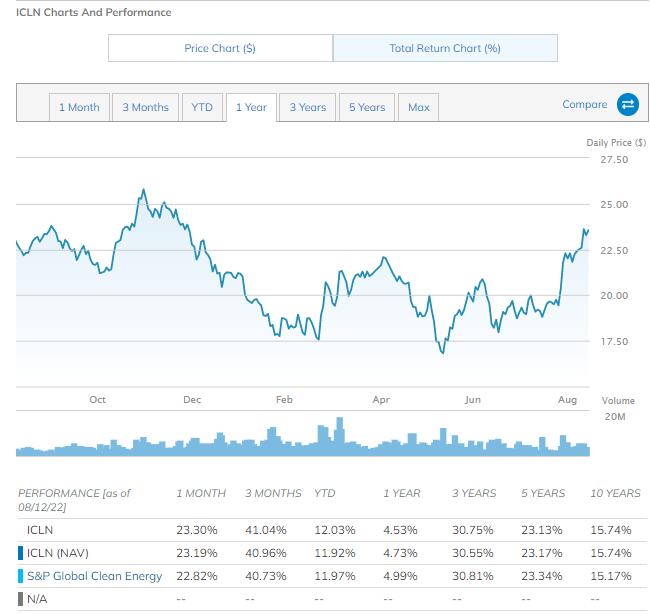The image size is (650, 614).
Task: Show the 3 Years chart range
Action: [308, 107]
